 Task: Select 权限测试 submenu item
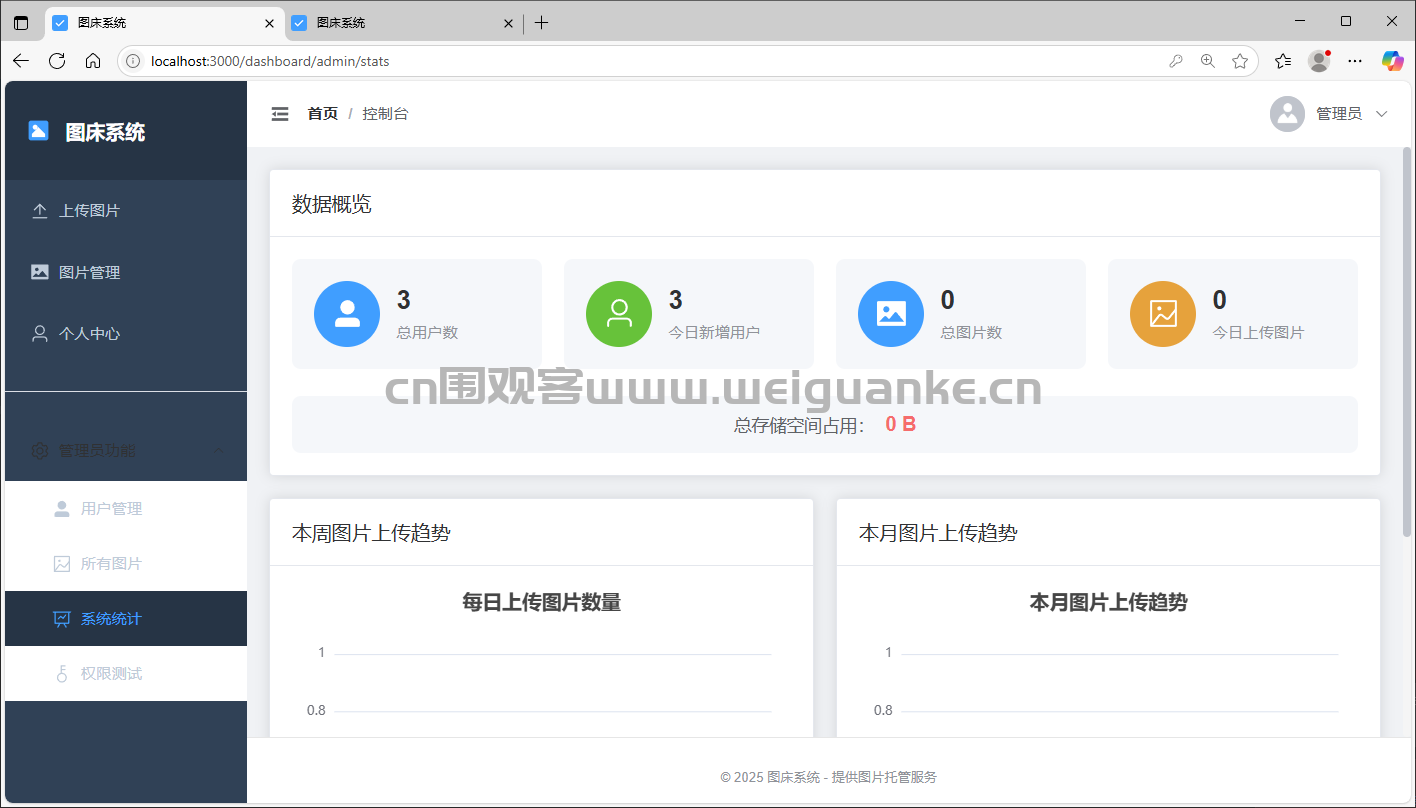tap(126, 674)
